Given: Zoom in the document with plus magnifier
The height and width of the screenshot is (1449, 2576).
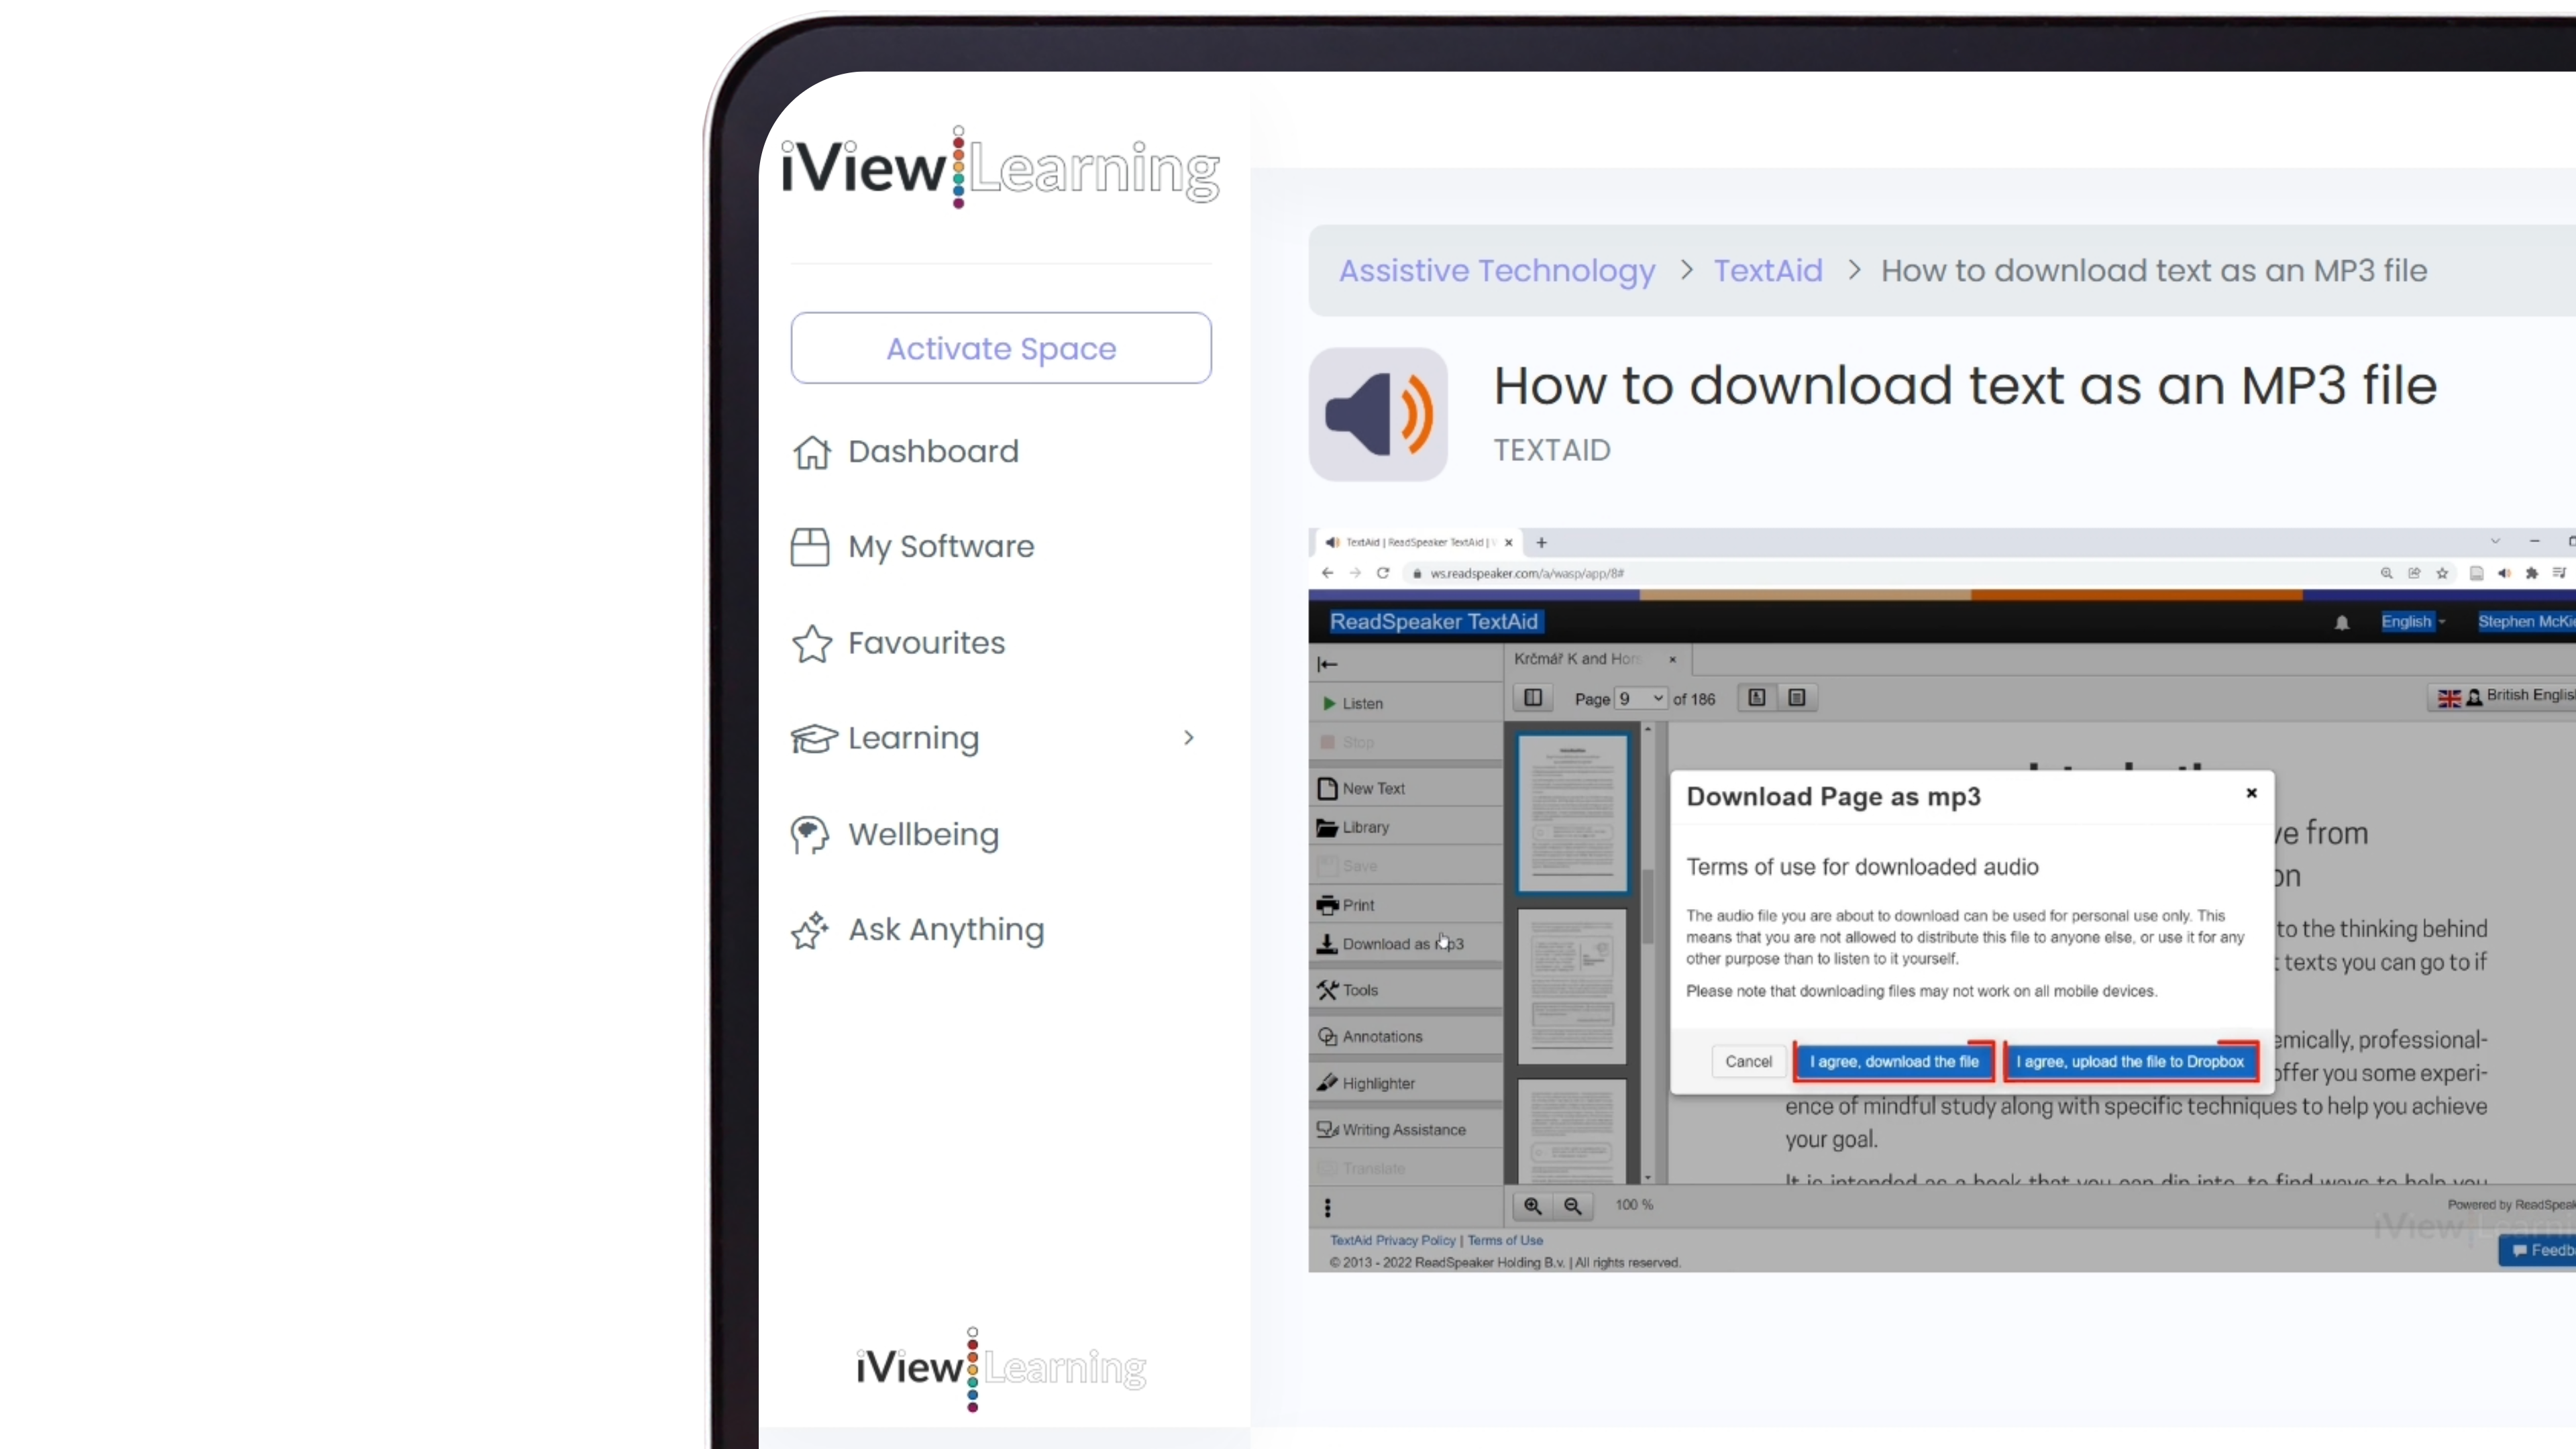Looking at the screenshot, I should tap(1533, 1207).
